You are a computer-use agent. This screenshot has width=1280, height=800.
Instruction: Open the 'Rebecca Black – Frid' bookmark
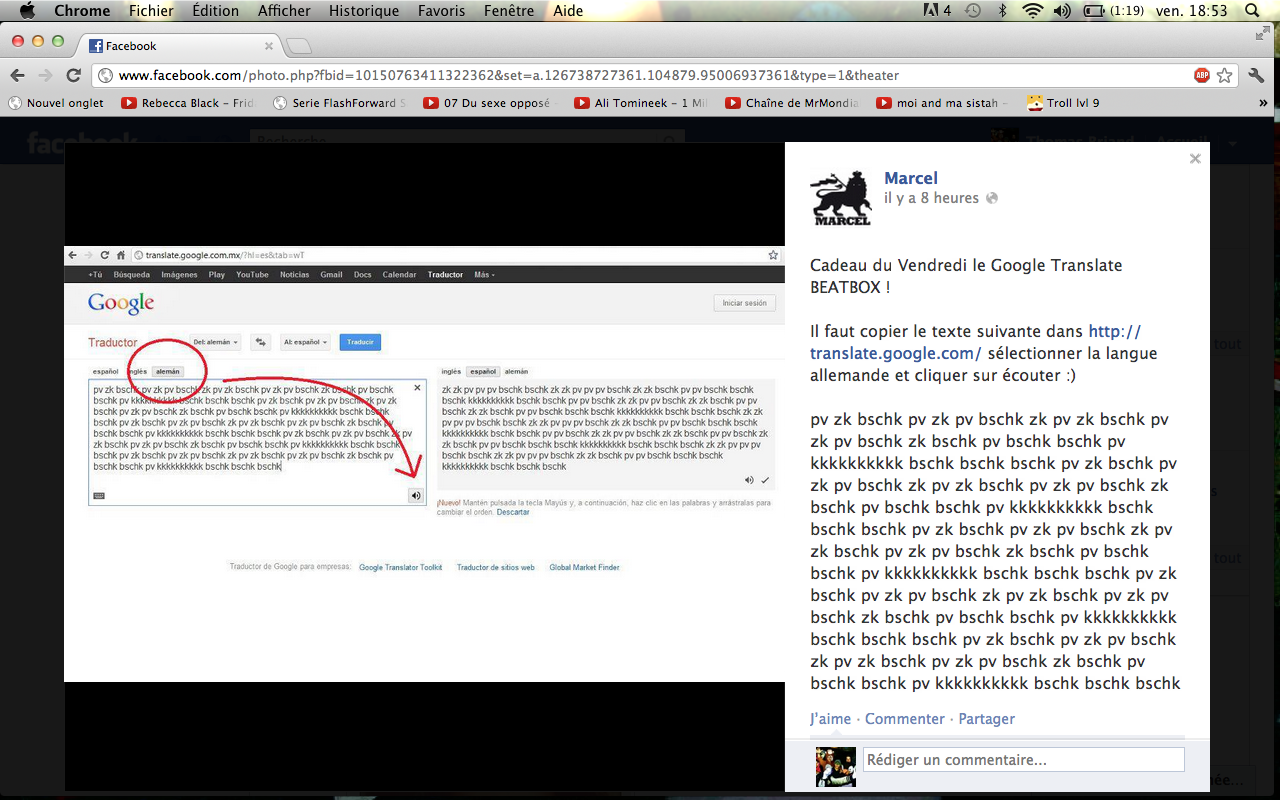pos(187,103)
